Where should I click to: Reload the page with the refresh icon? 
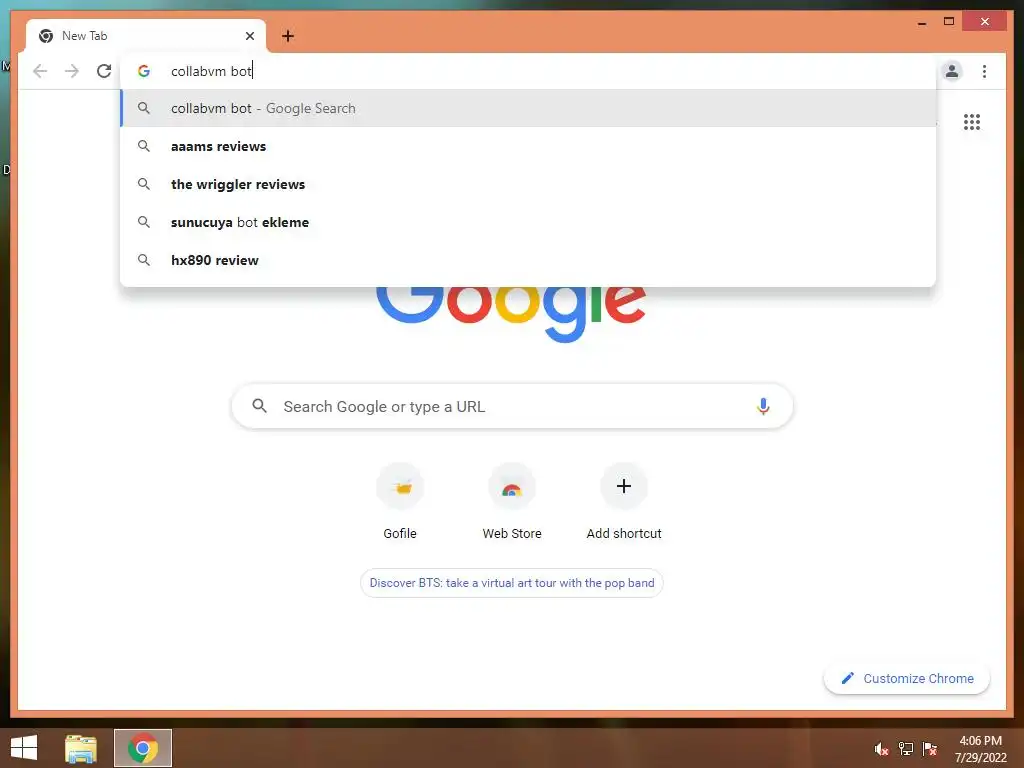[x=104, y=71]
